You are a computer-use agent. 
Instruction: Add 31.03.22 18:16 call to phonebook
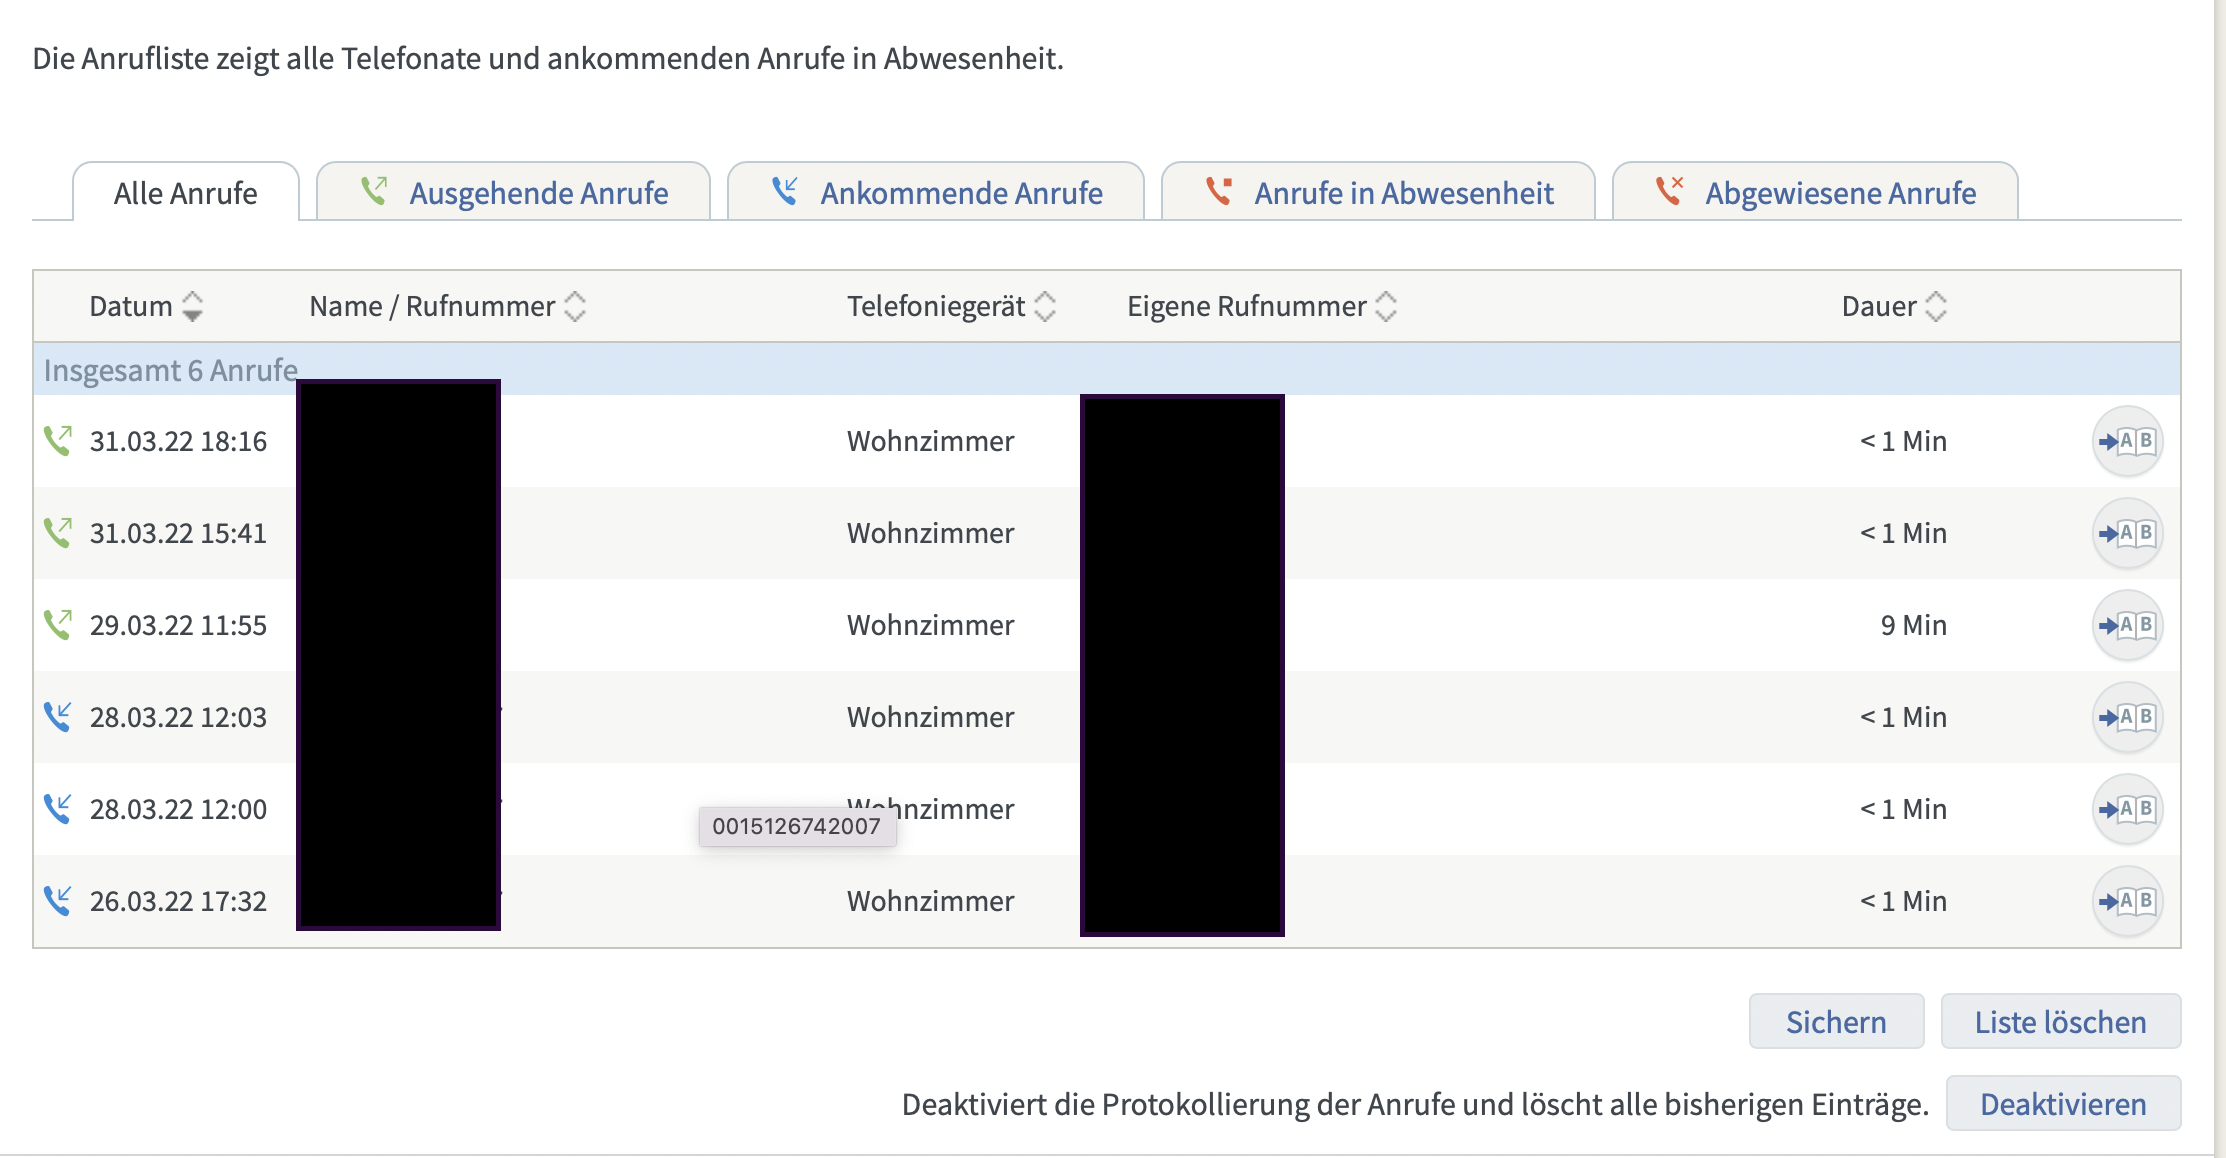[2127, 441]
